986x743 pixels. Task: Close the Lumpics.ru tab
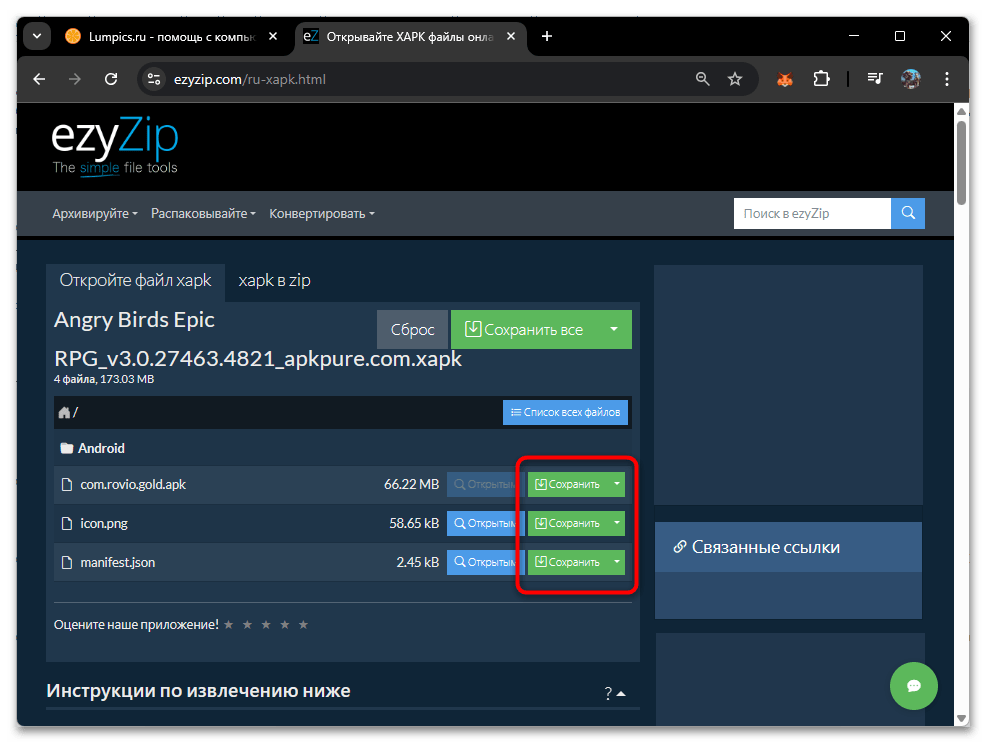click(x=273, y=36)
